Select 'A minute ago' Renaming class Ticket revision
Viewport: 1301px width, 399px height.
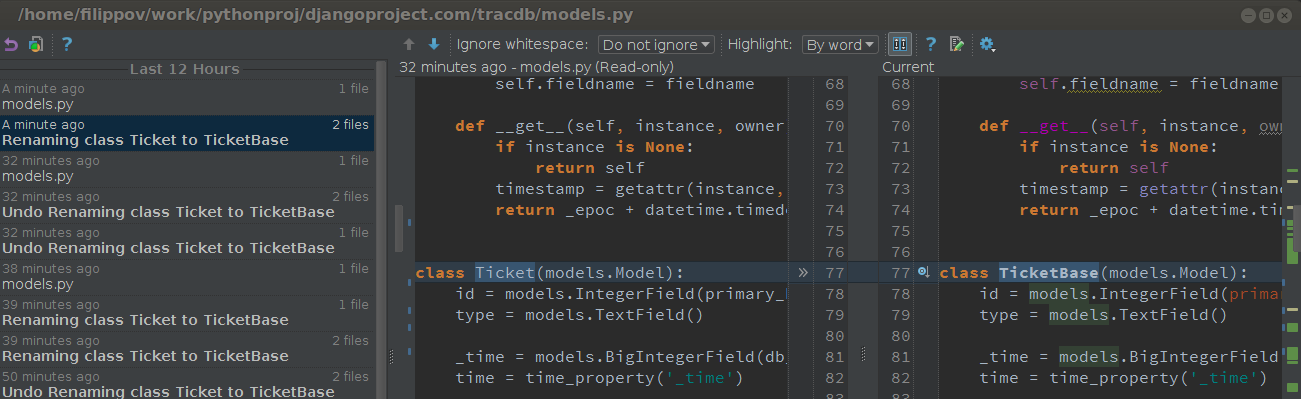click(x=186, y=133)
